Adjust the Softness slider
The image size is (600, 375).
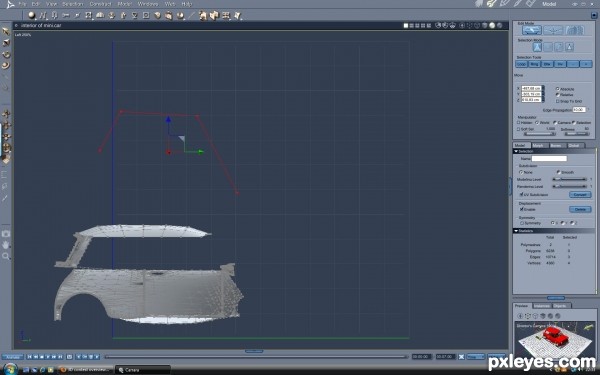577,134
